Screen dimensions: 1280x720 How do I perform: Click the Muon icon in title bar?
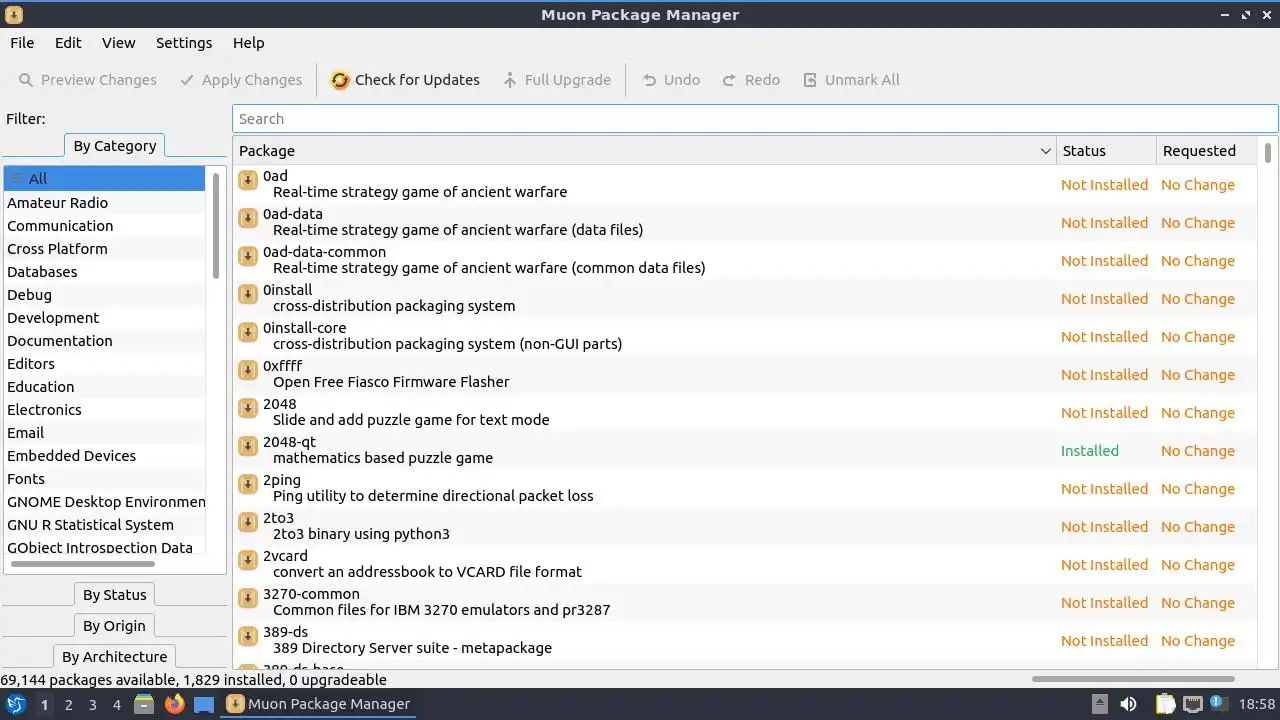click(x=13, y=14)
